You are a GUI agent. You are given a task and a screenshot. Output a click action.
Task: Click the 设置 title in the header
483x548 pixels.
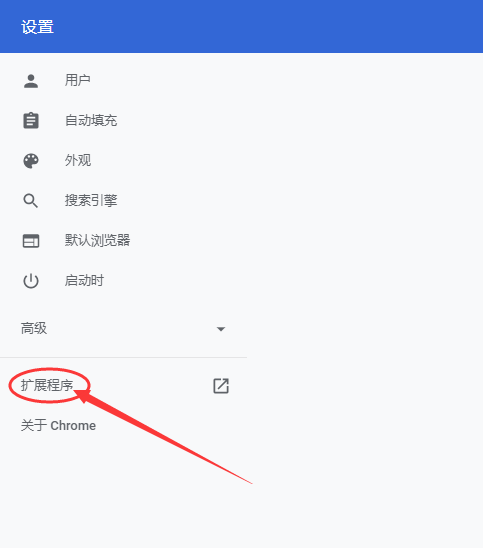(37, 27)
